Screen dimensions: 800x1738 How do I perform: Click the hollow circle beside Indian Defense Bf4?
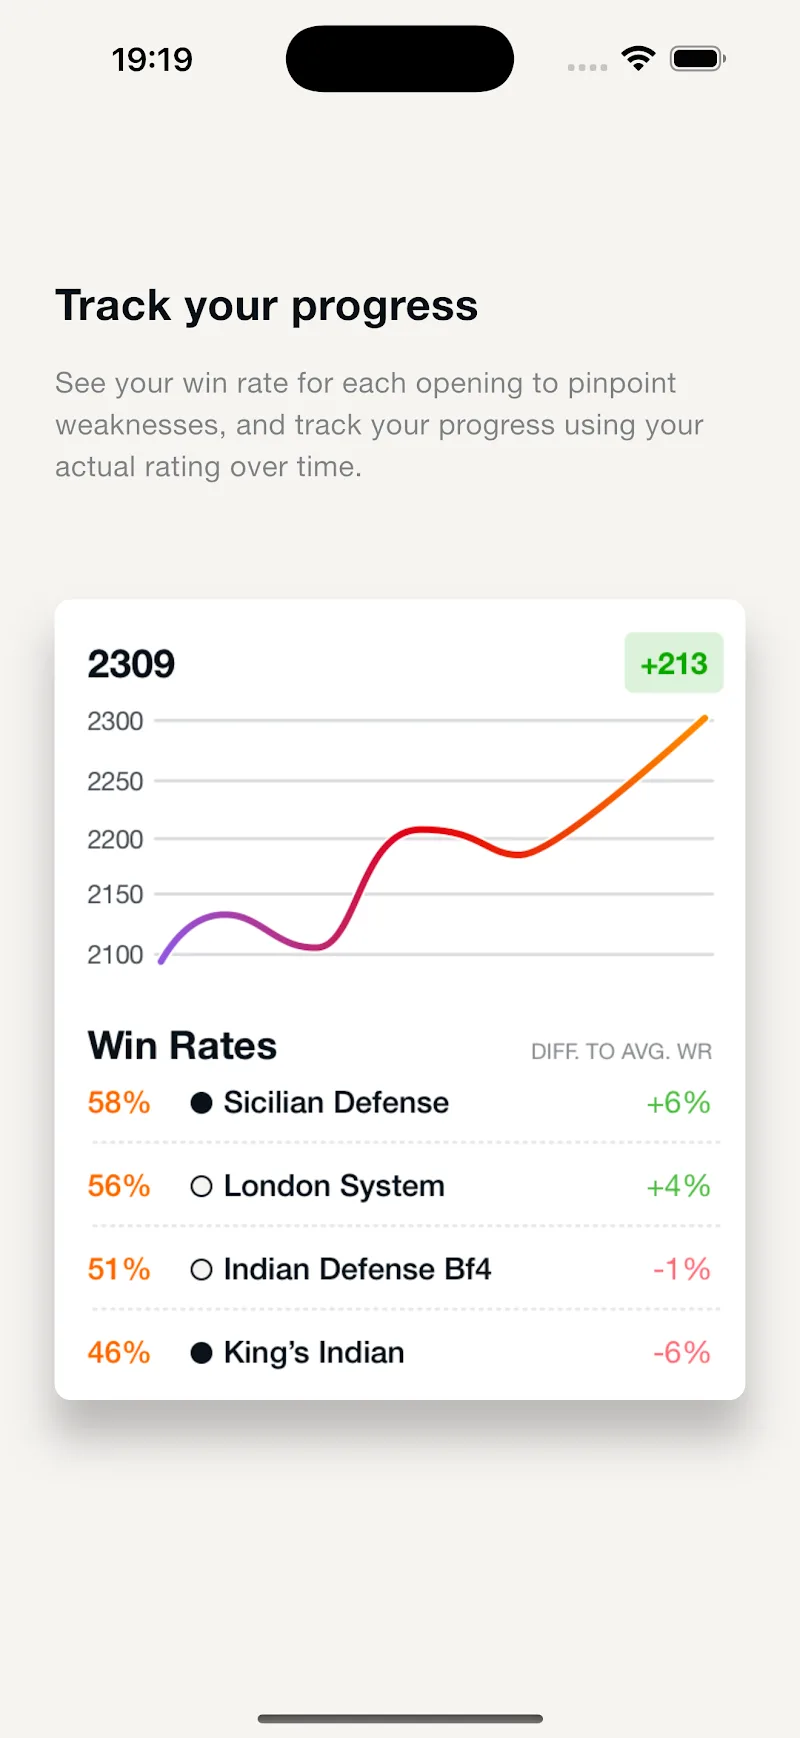pyautogui.click(x=201, y=1269)
